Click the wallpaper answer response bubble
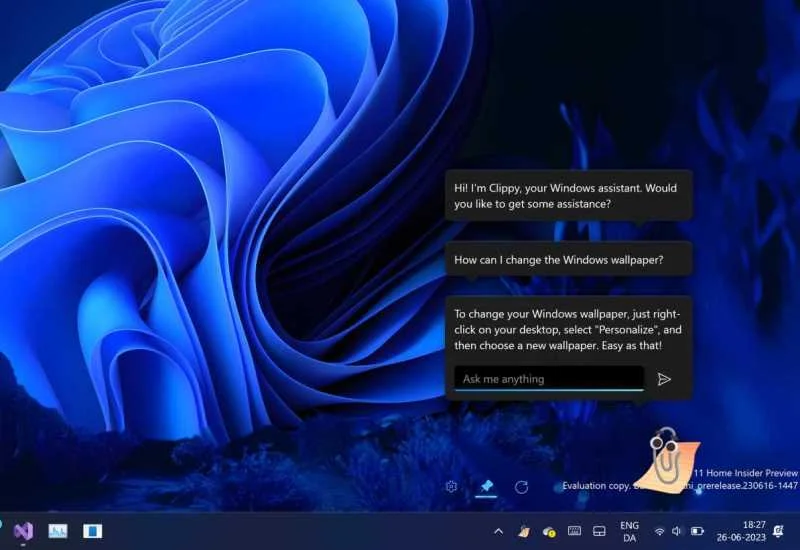The width and height of the screenshot is (800, 550). pyautogui.click(x=568, y=329)
